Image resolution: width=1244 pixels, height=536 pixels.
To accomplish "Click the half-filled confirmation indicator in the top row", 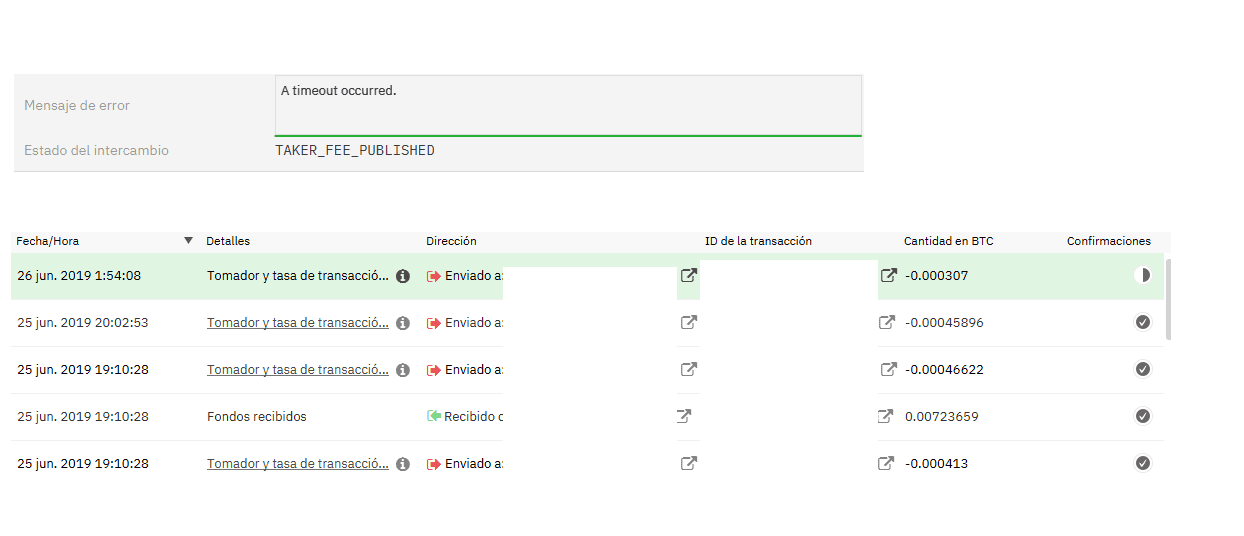I will [x=1143, y=275].
